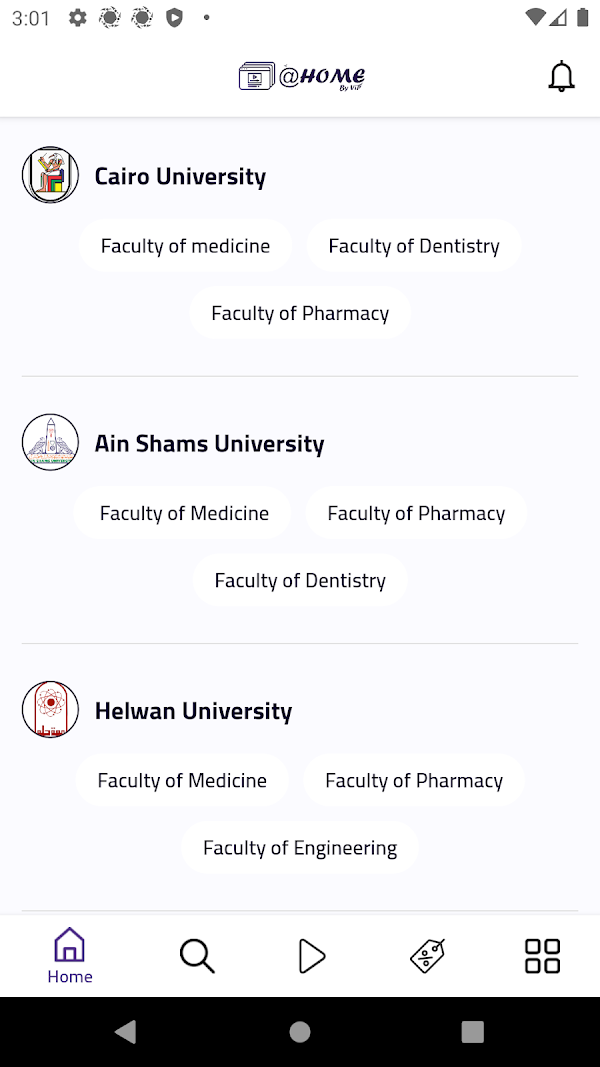Choose Ain Shams Faculty of Medicine
Viewport: 600px width, 1067px height.
(x=184, y=513)
